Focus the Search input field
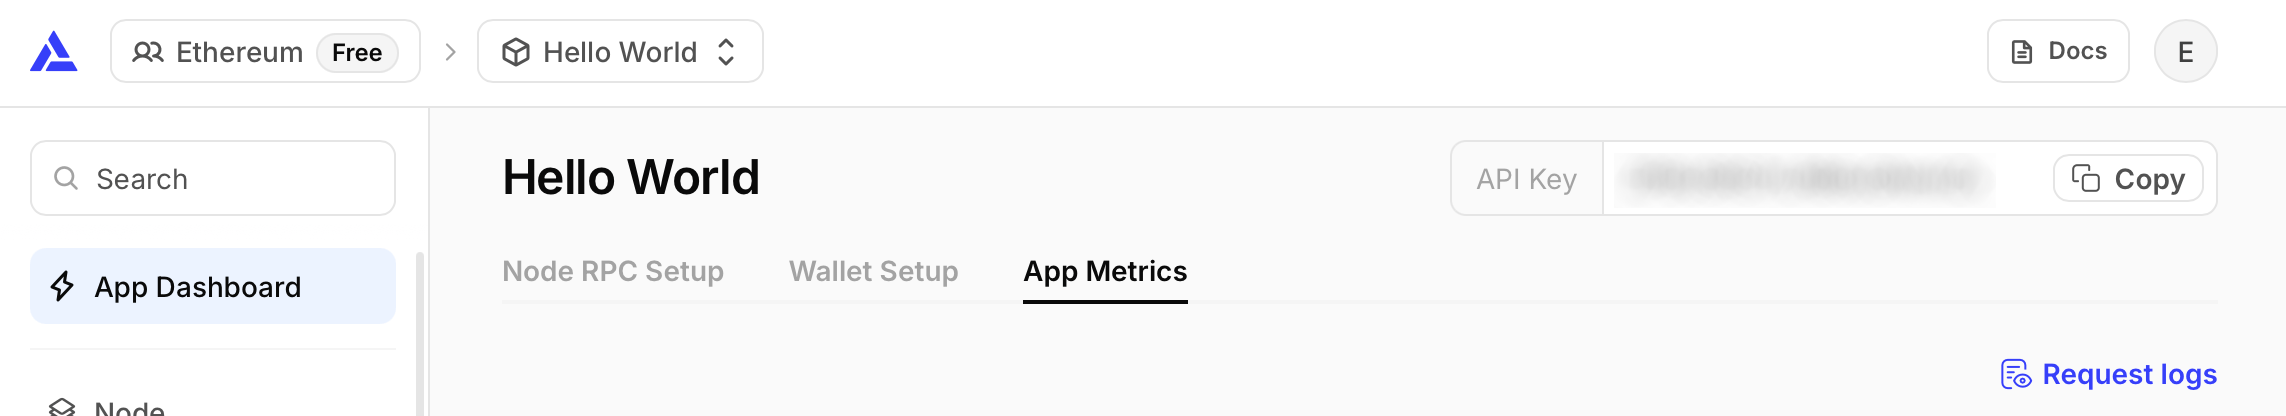This screenshot has height=416, width=2286. coord(230,178)
